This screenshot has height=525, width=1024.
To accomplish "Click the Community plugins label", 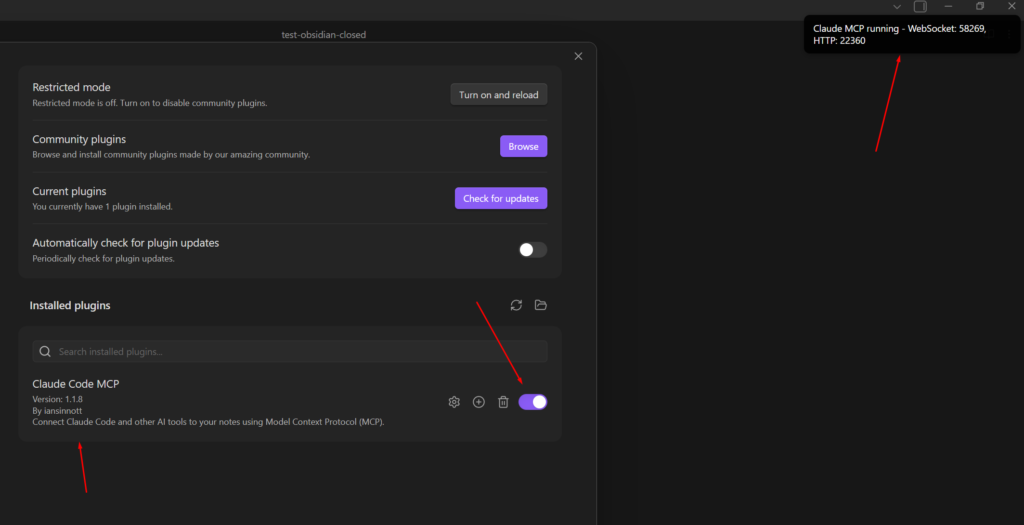I will point(79,139).
